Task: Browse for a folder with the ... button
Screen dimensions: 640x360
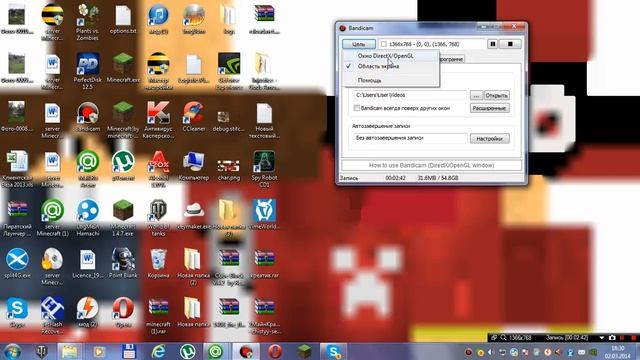Action: click(476, 96)
